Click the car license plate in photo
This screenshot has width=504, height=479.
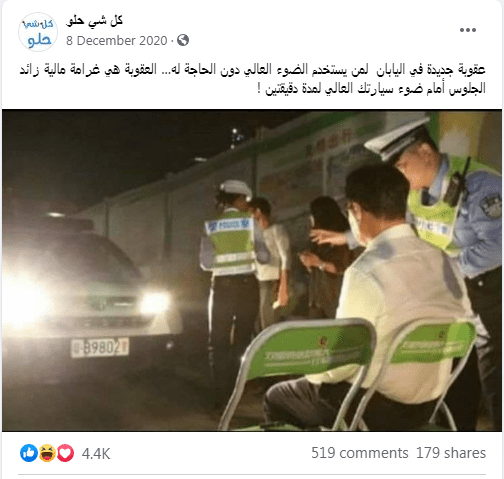(100, 347)
